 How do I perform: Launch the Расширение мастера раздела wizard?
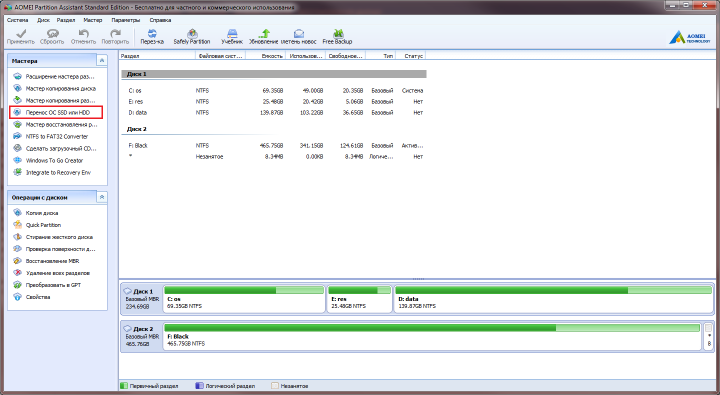55,76
